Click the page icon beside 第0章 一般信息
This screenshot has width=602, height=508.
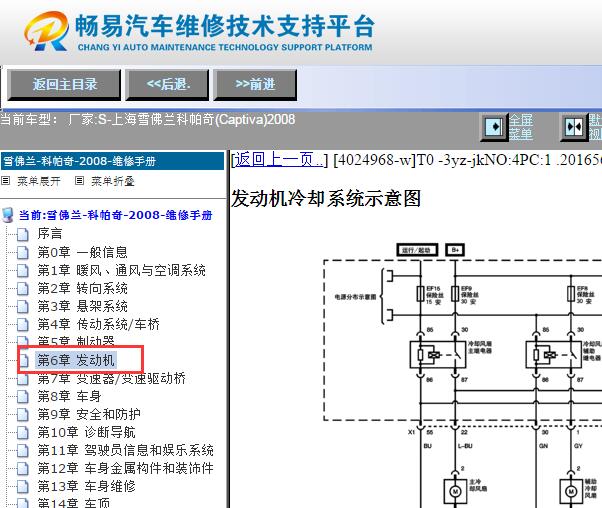coord(23,253)
